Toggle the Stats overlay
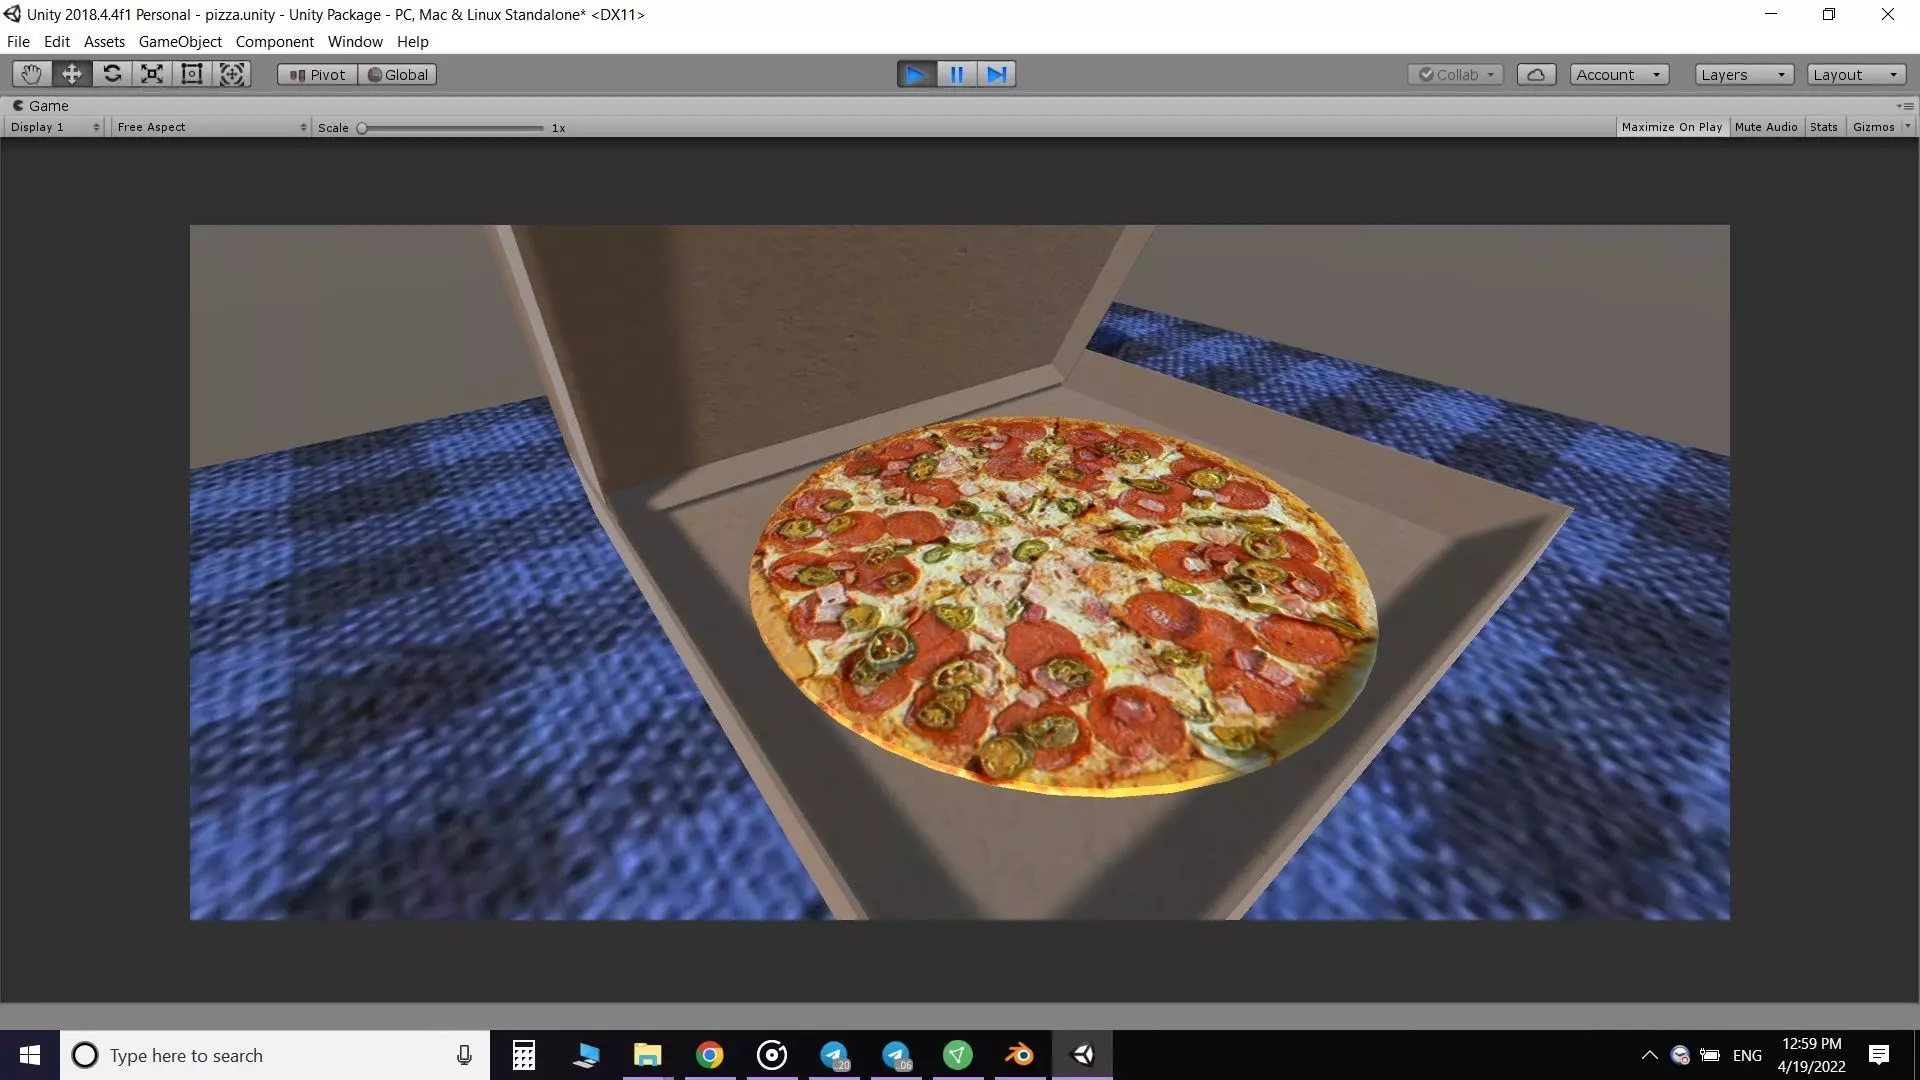1920x1080 pixels. click(x=1823, y=127)
